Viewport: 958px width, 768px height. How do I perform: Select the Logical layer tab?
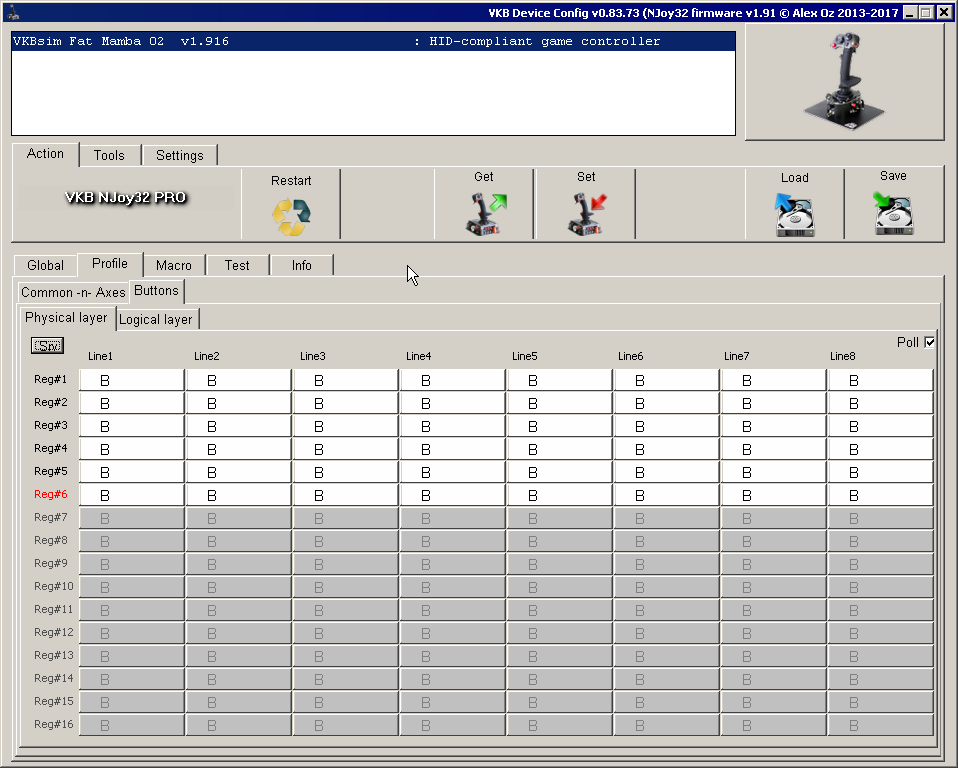coord(156,319)
